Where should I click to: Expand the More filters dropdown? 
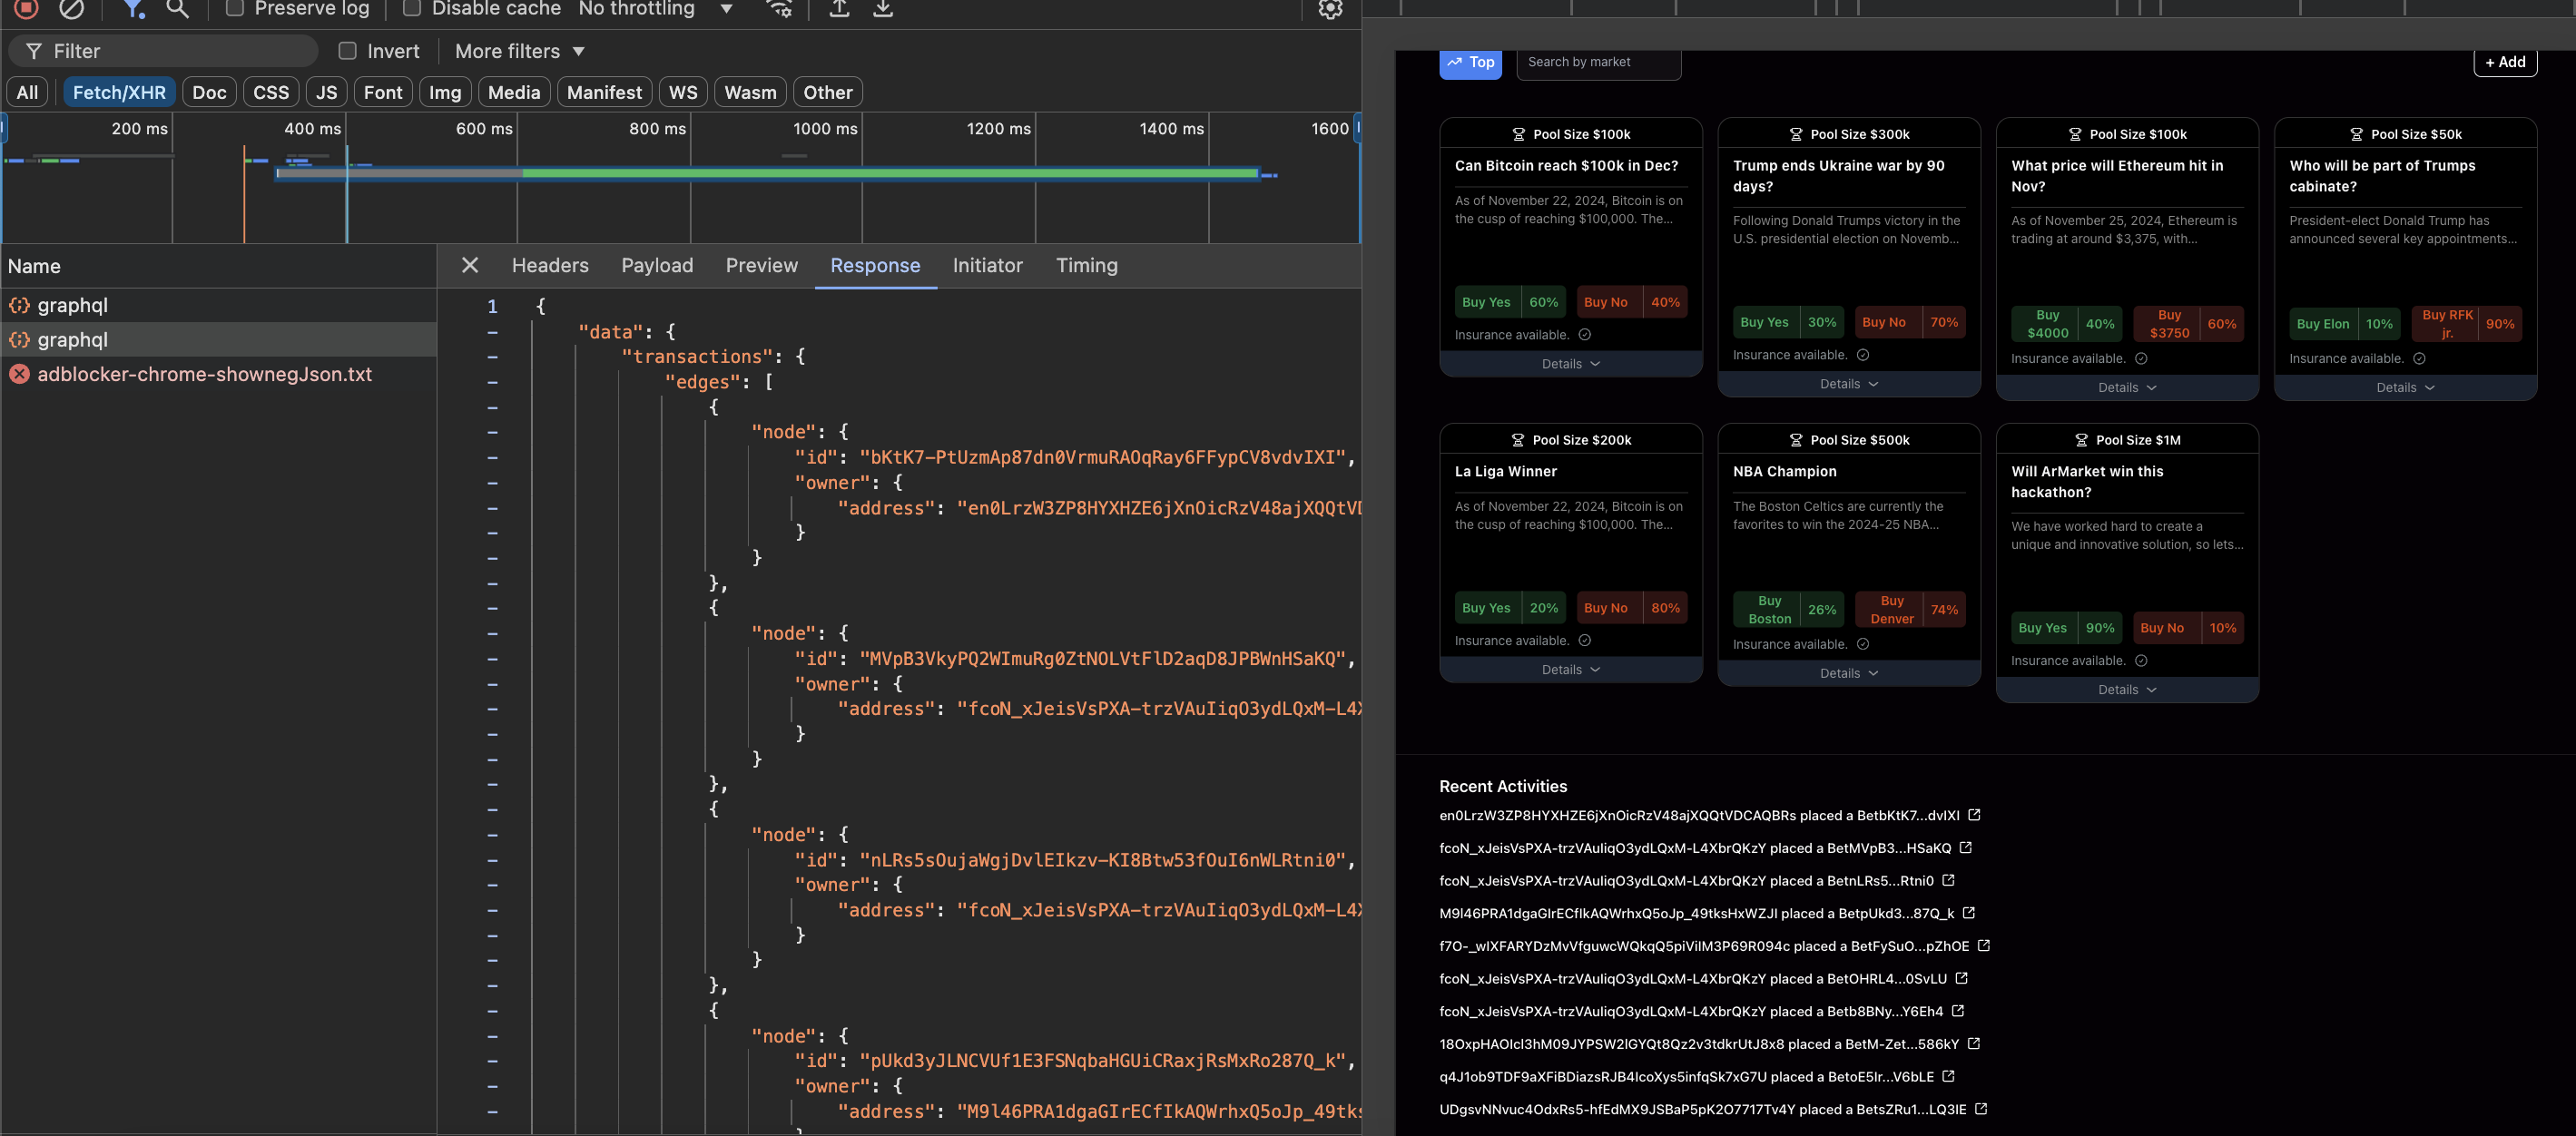click(519, 51)
